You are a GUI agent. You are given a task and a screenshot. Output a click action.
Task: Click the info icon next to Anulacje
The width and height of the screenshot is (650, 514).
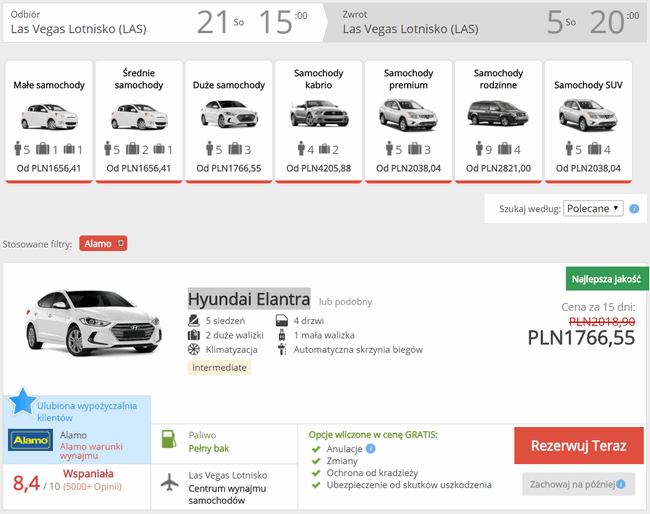point(371,449)
